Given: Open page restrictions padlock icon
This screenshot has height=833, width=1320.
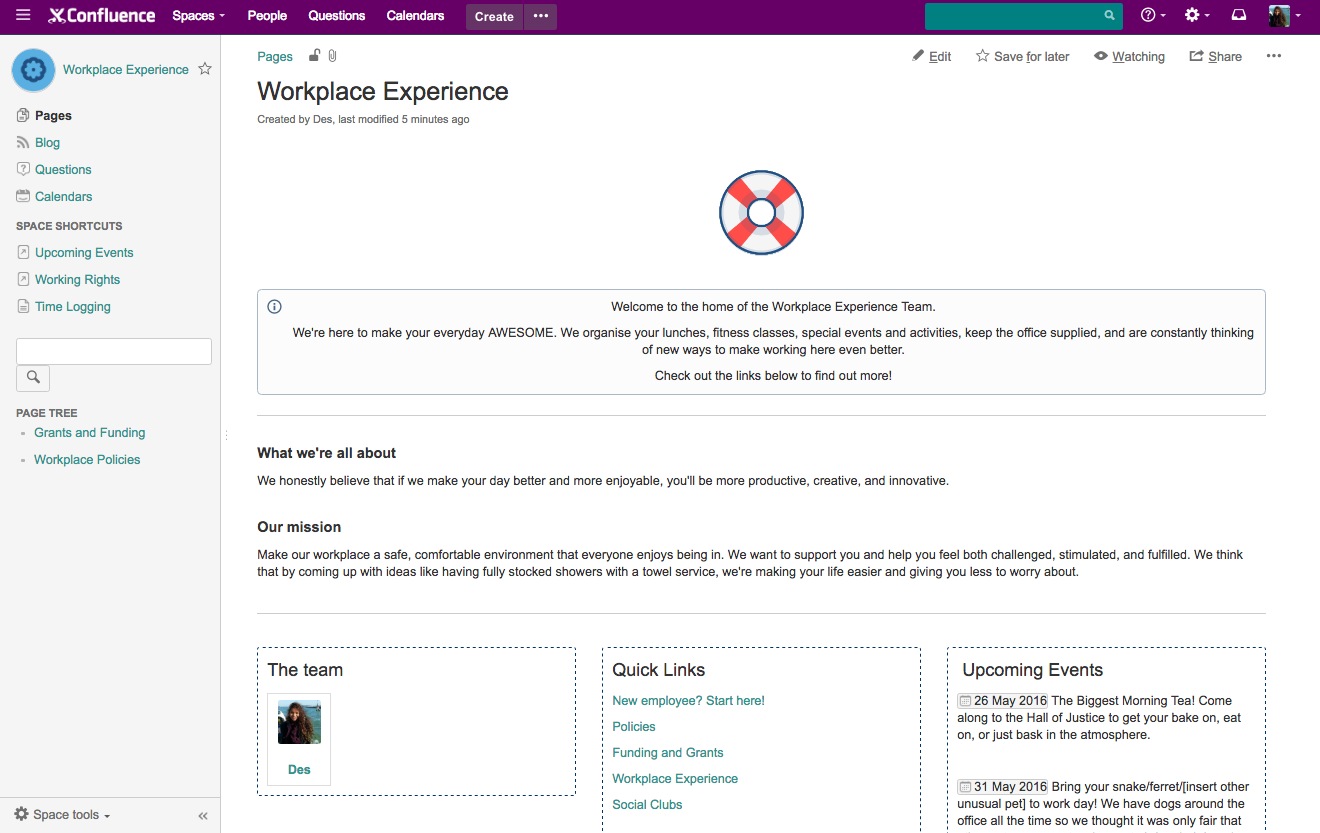Looking at the screenshot, I should pyautogui.click(x=313, y=56).
